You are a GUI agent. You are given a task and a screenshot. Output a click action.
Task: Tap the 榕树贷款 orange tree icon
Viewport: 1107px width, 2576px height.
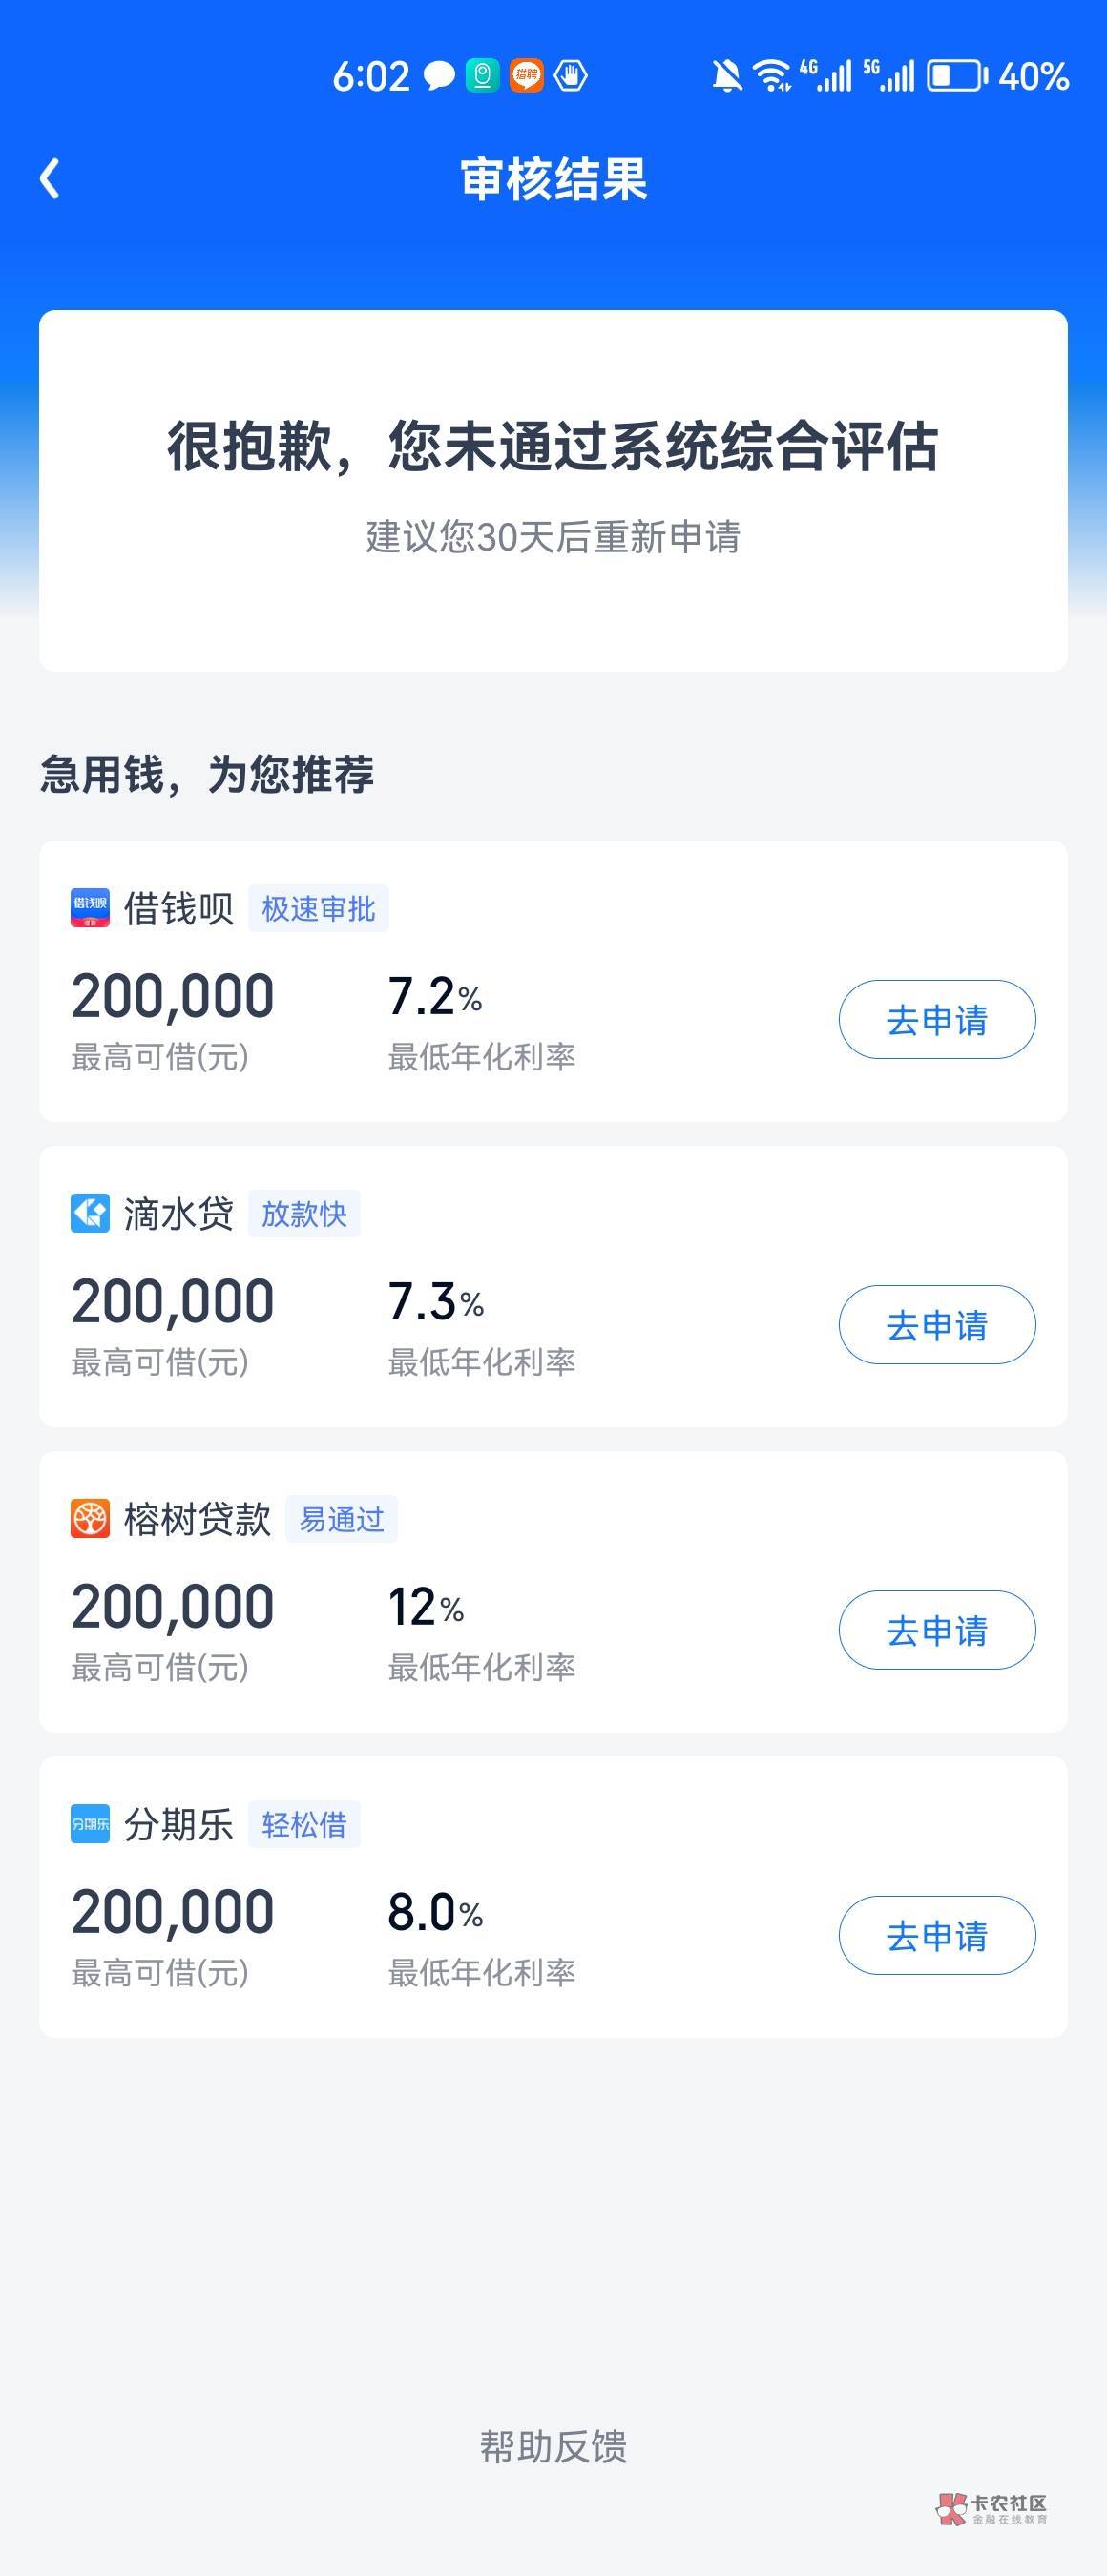point(90,1518)
